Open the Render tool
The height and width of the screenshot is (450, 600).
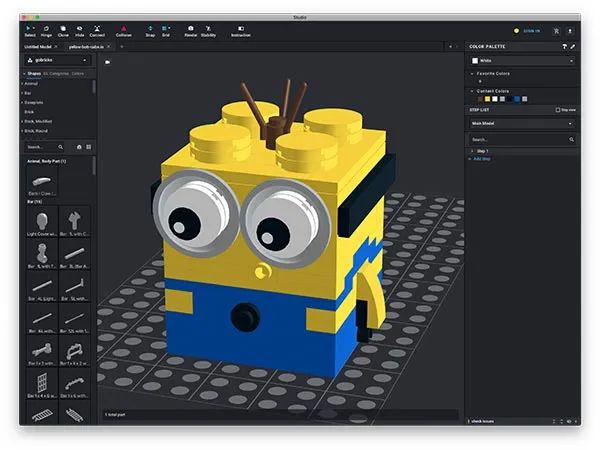coord(191,31)
